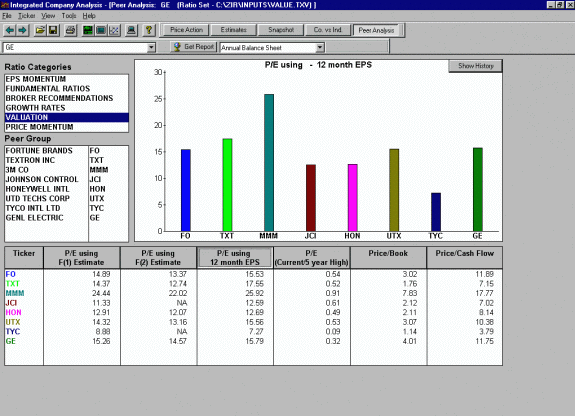The height and width of the screenshot is (416, 575).
Task: Go forward with the right arrow icon
Action: point(22,30)
